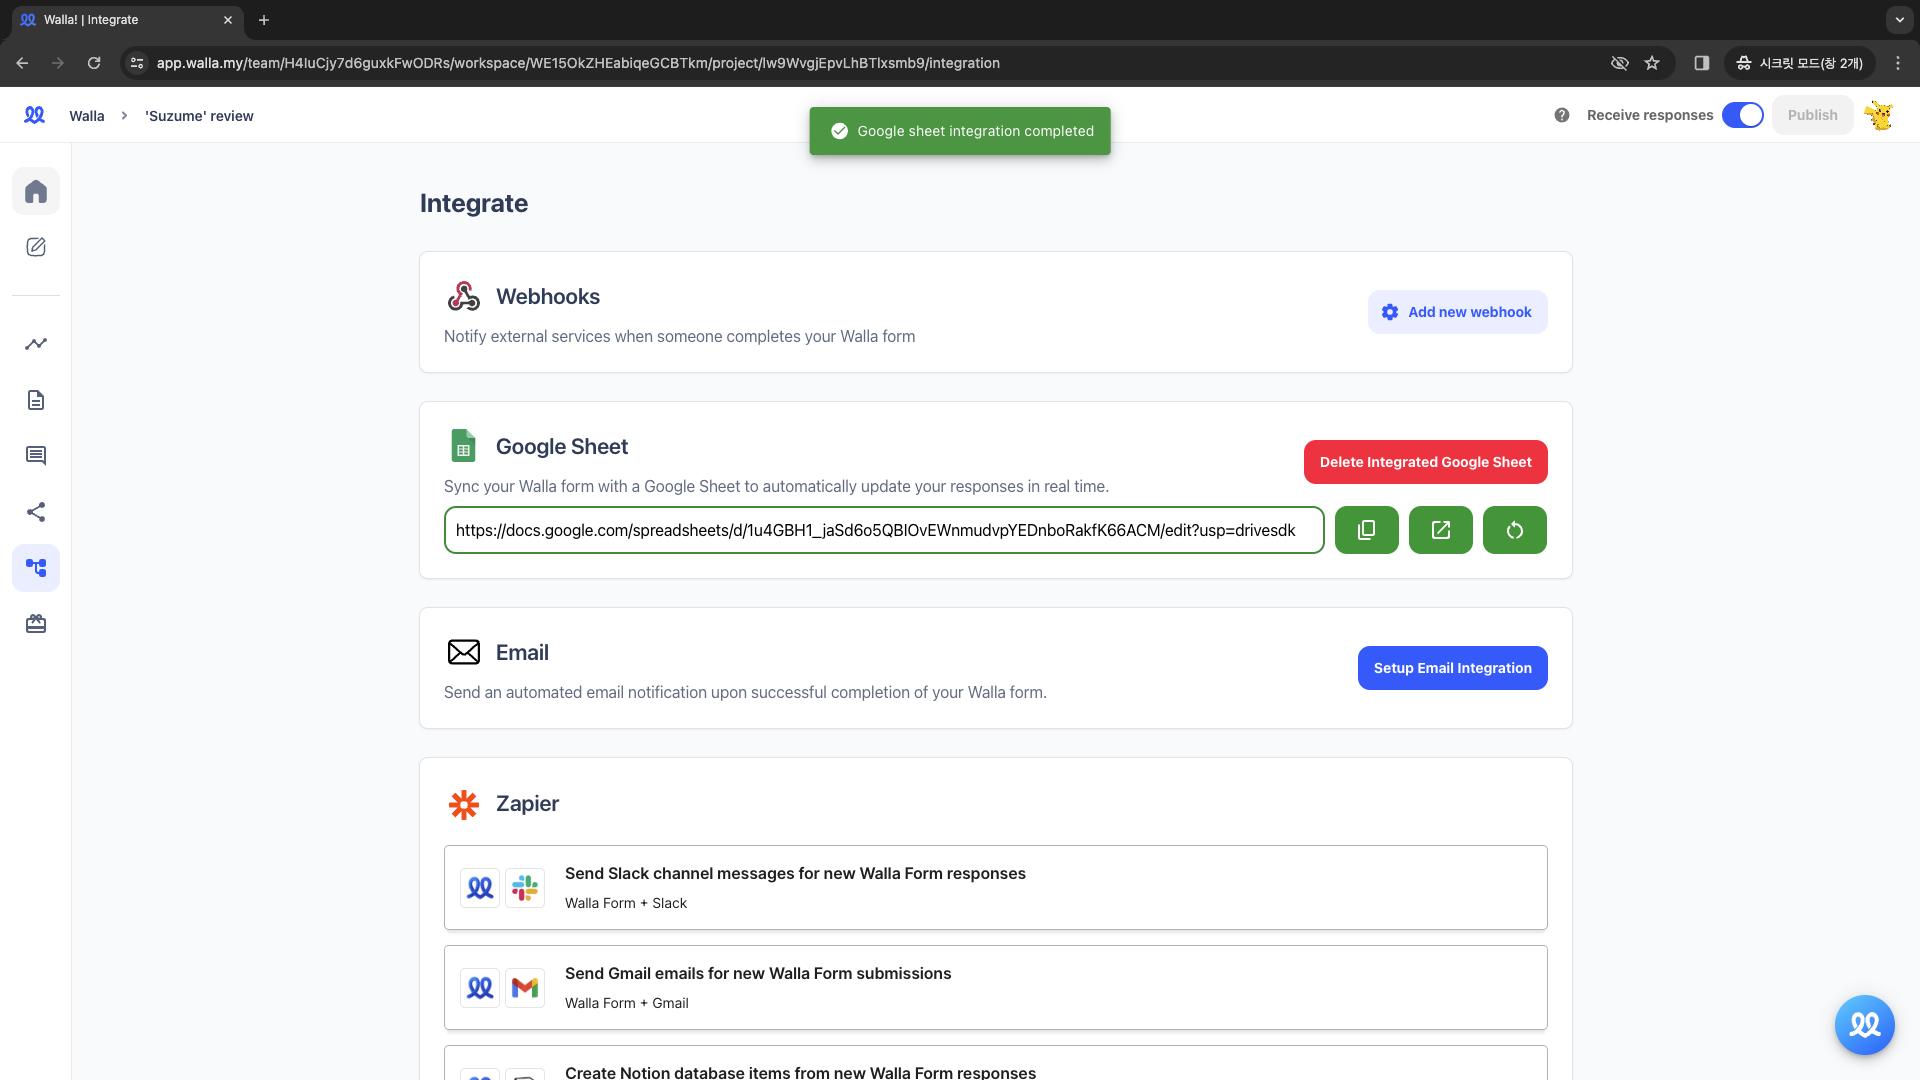1920x1080 pixels.
Task: Open the Gmail emails Zap template
Action: (996, 988)
